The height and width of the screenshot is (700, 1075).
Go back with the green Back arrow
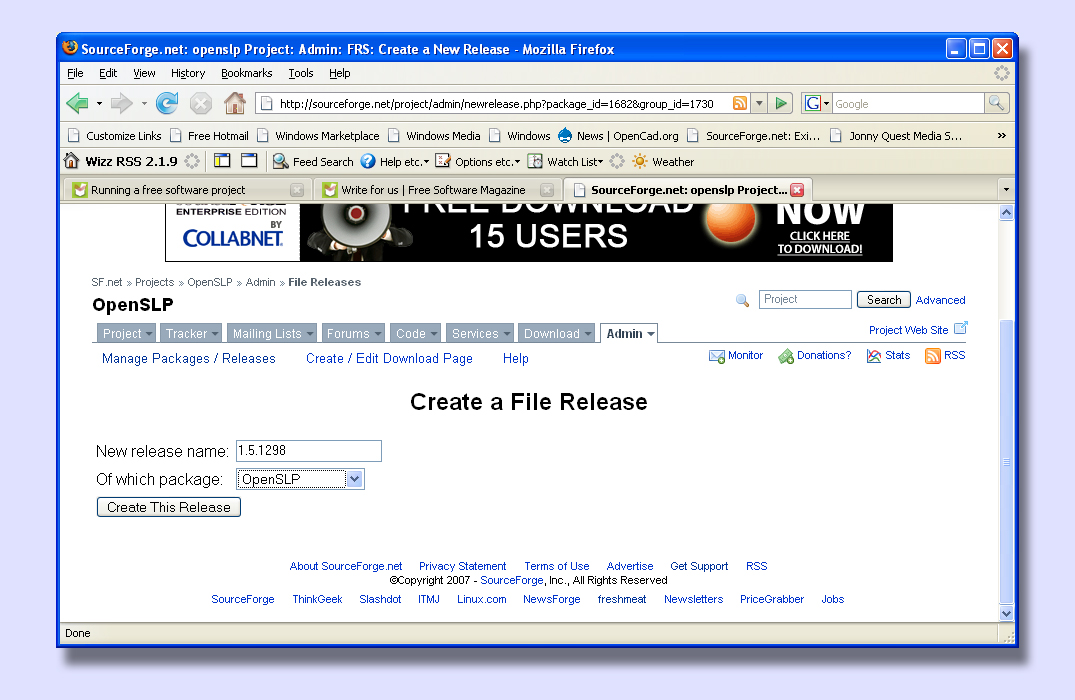pyautogui.click(x=77, y=104)
